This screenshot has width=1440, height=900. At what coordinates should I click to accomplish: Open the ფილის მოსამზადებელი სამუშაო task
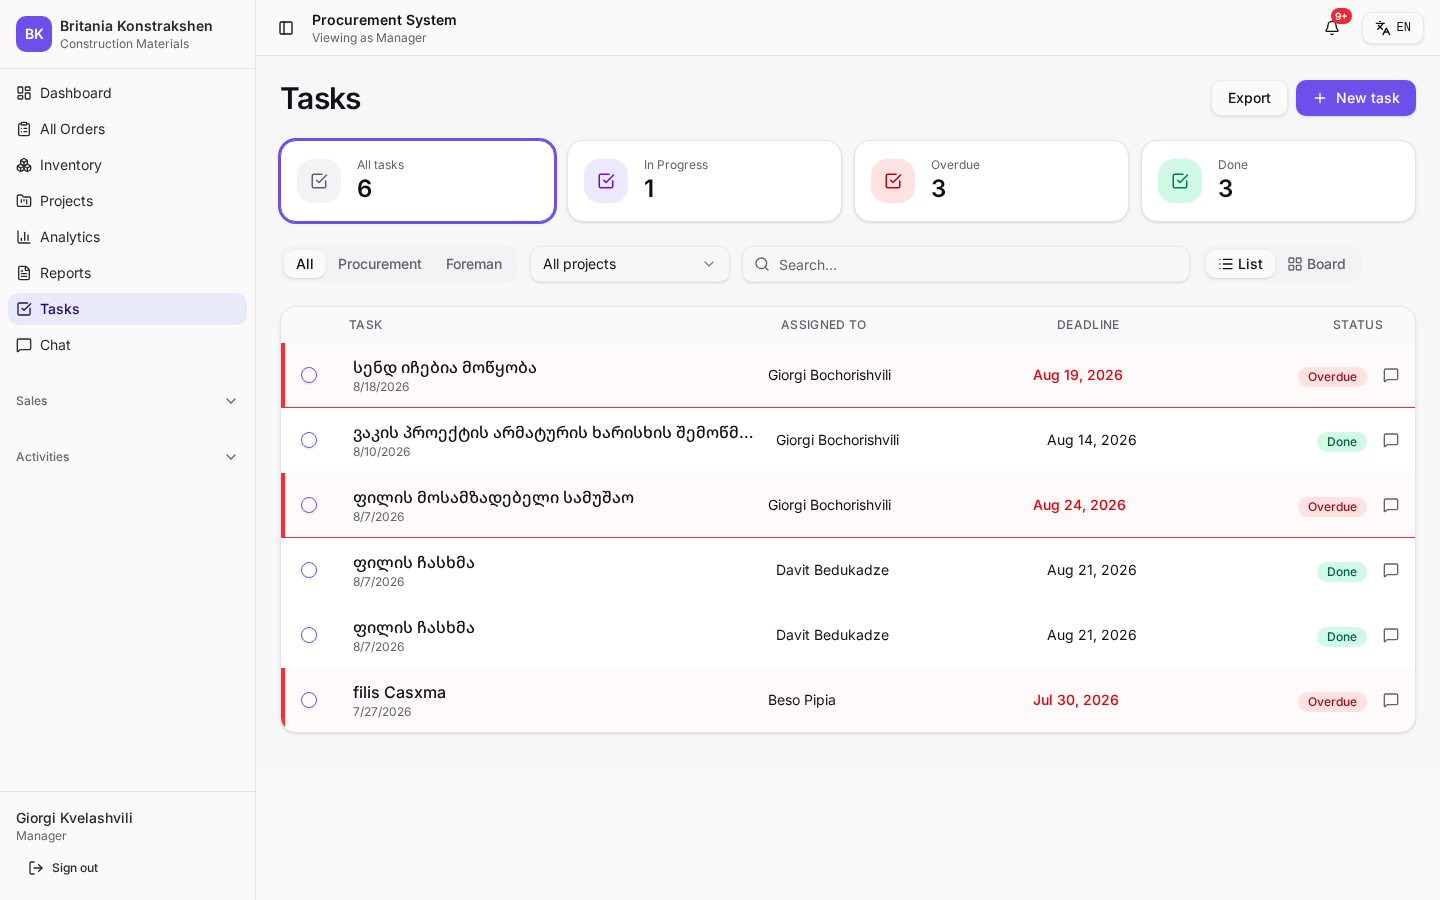(x=493, y=497)
